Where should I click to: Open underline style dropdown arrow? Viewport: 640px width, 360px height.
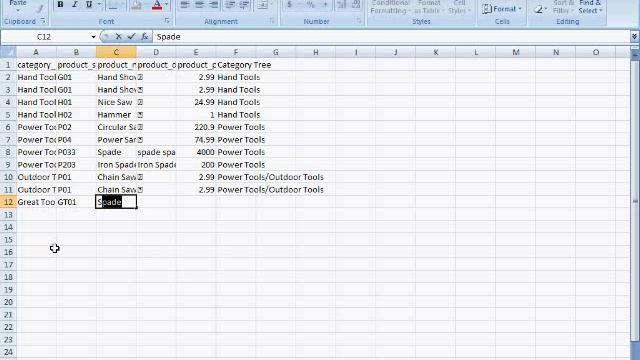point(99,4)
